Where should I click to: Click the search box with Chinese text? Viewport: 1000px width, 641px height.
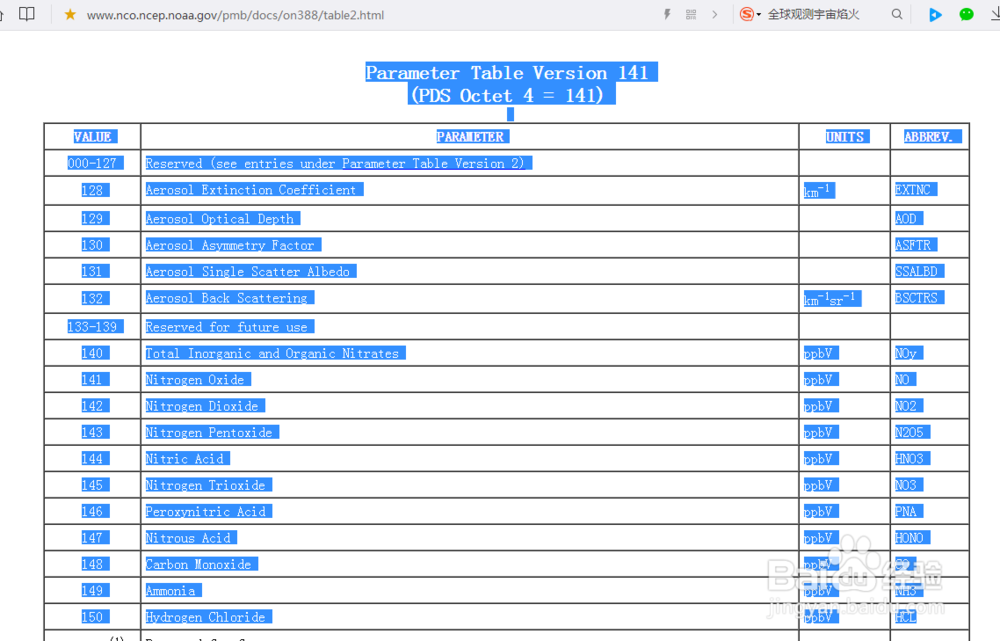(813, 15)
